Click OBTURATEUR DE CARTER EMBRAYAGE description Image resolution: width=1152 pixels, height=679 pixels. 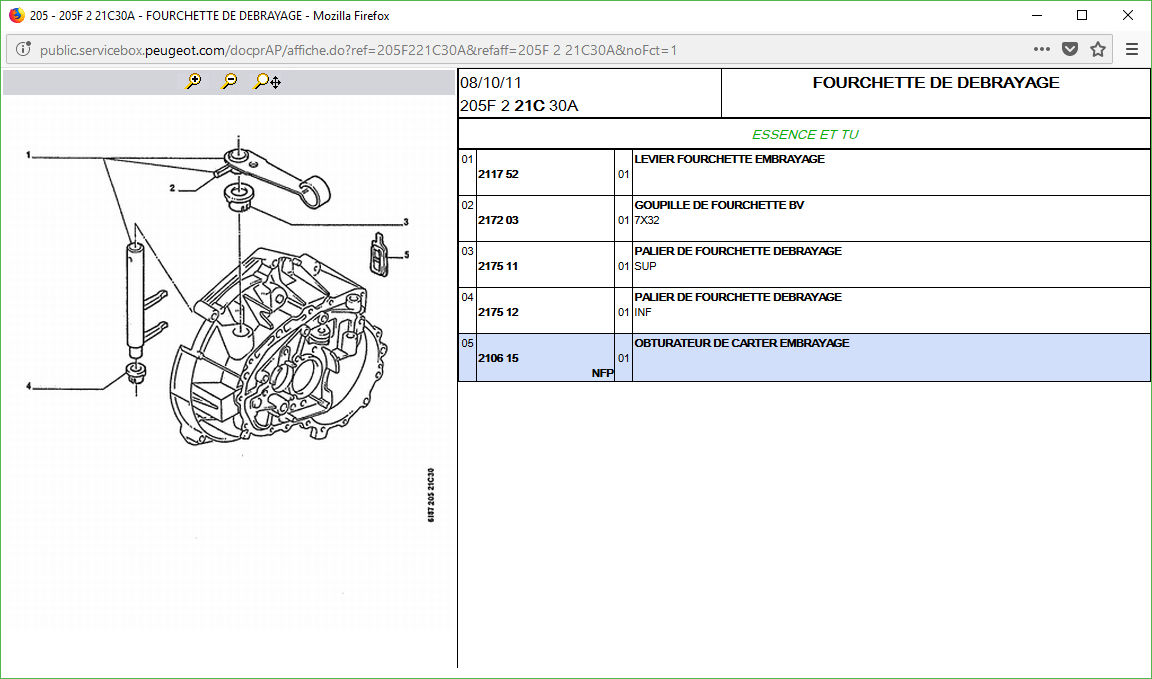742,343
